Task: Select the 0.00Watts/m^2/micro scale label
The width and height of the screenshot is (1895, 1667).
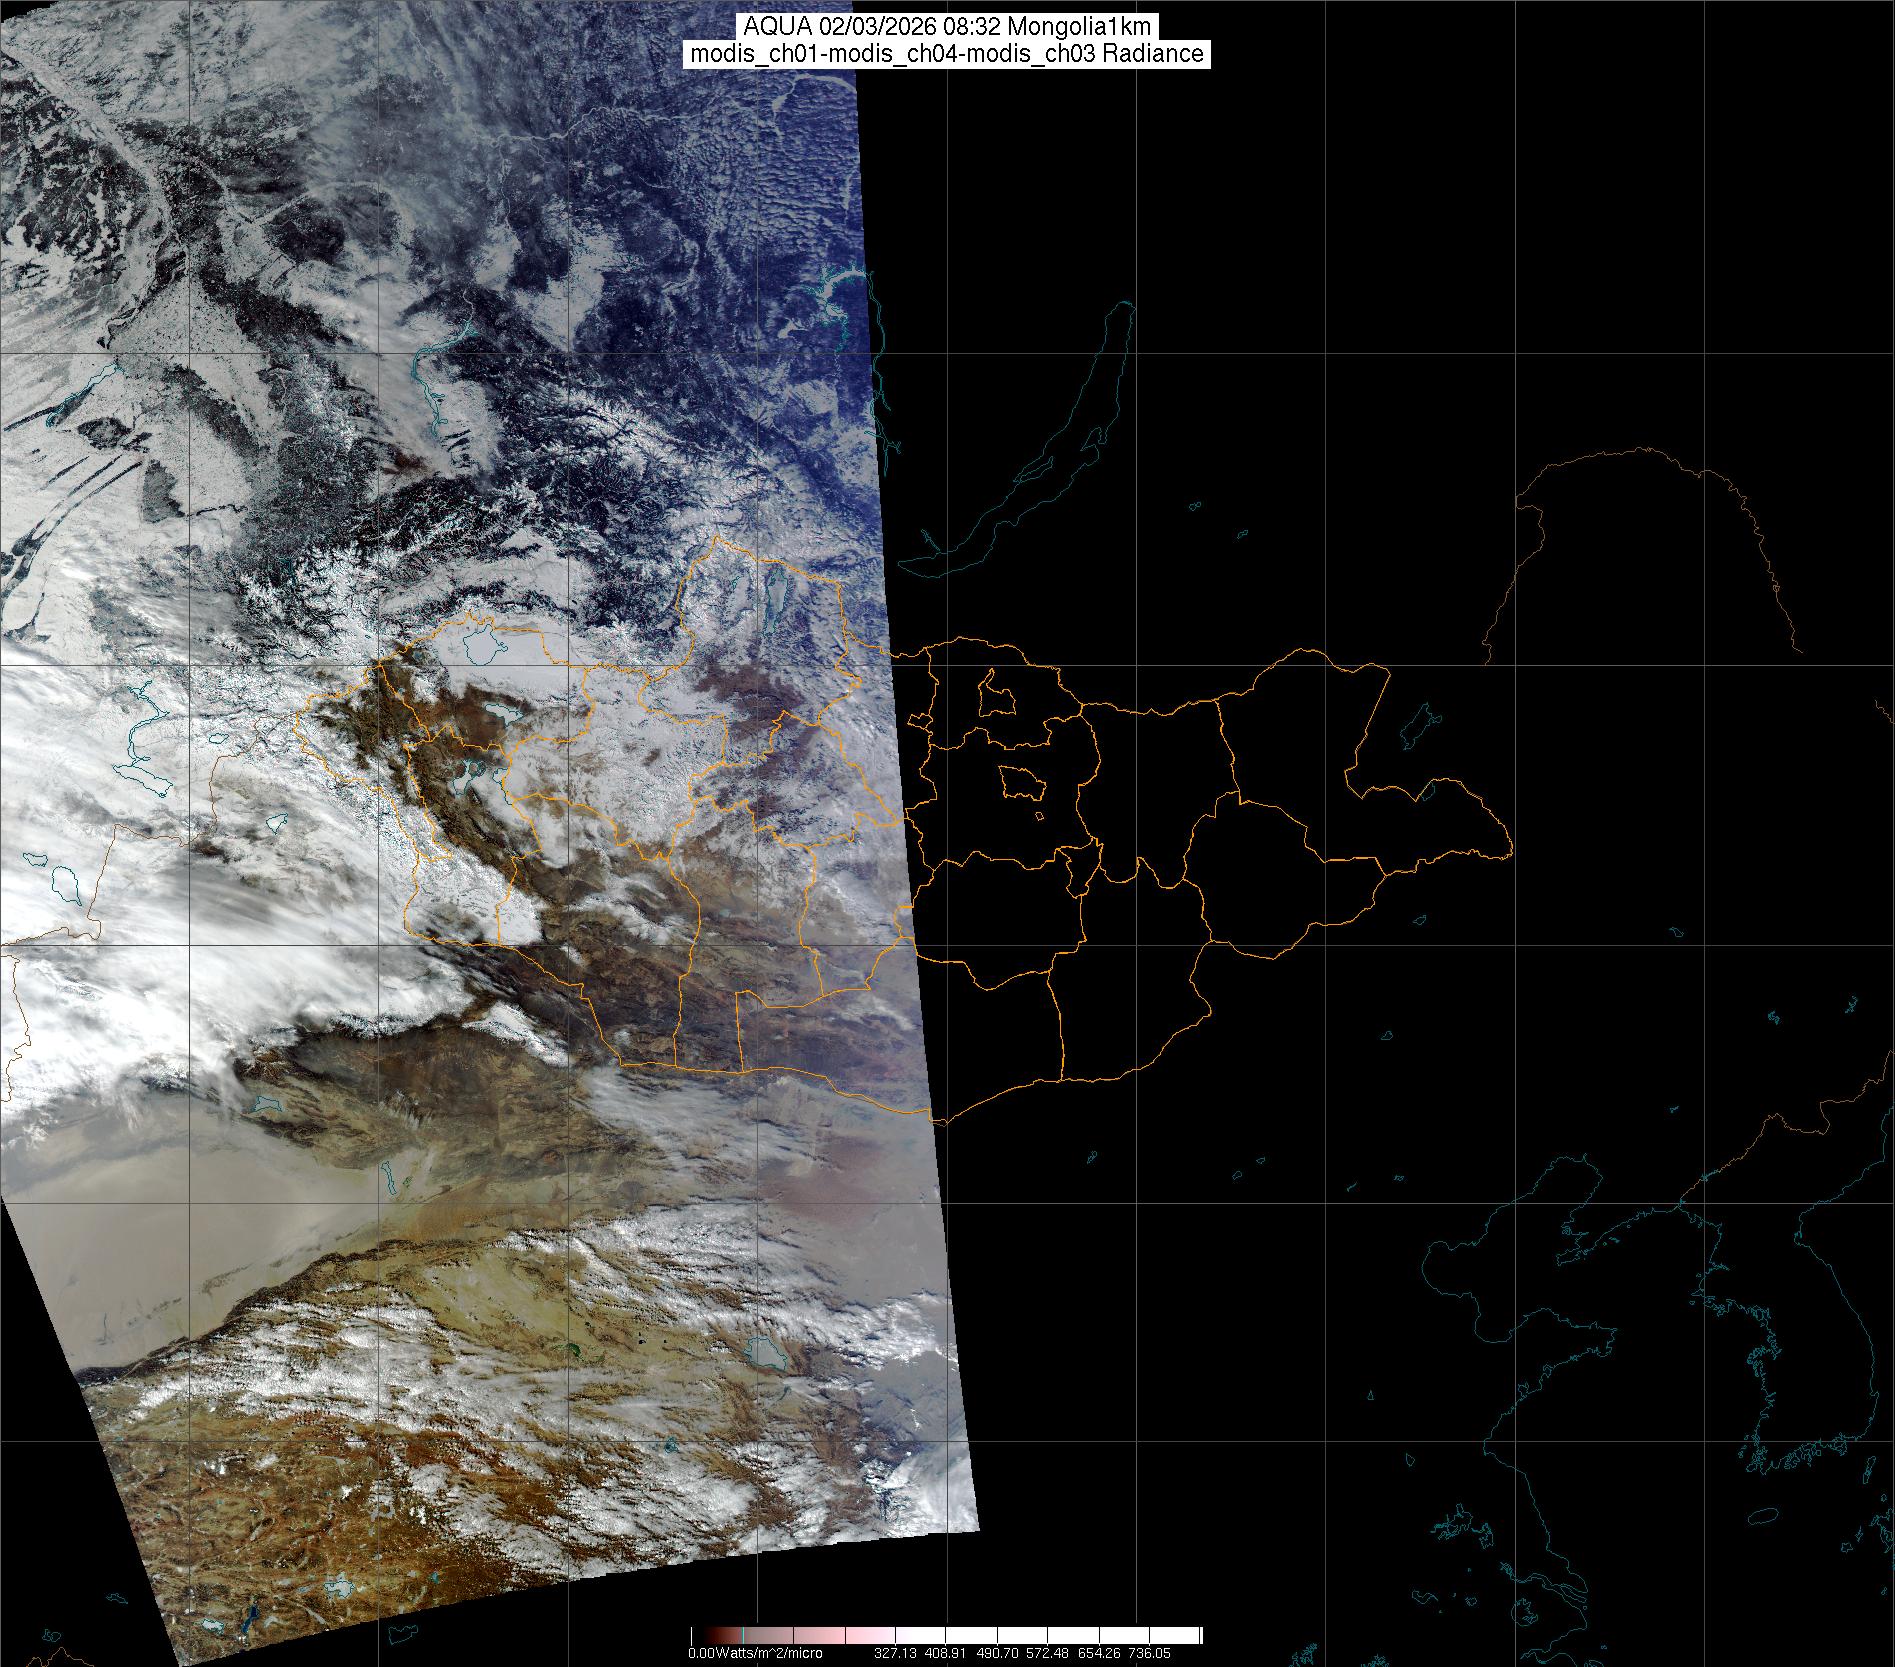Action: 755,1653
